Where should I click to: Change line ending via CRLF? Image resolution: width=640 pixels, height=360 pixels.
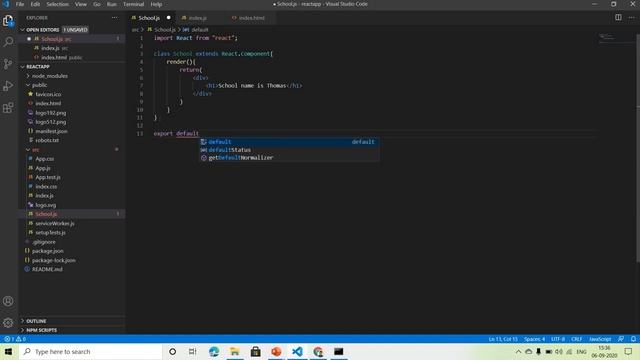[576, 339]
